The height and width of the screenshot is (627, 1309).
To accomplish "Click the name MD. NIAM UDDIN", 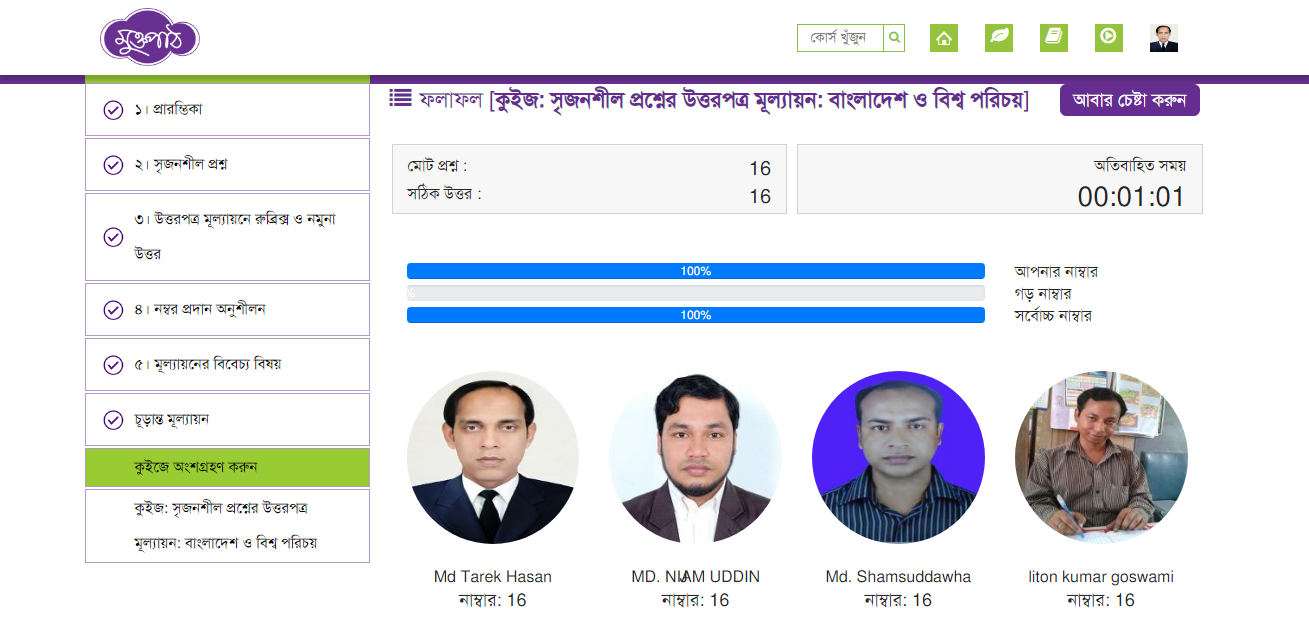I will click(696, 577).
